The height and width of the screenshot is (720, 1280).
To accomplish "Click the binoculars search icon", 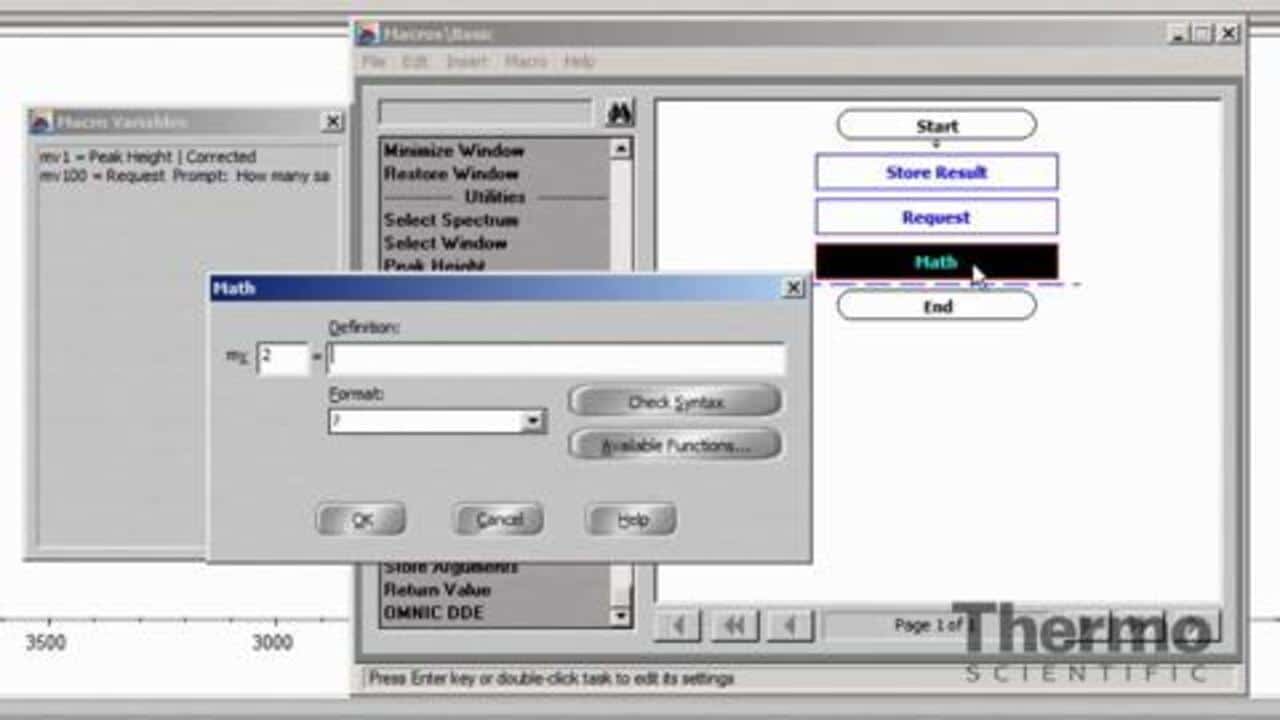I will click(620, 113).
